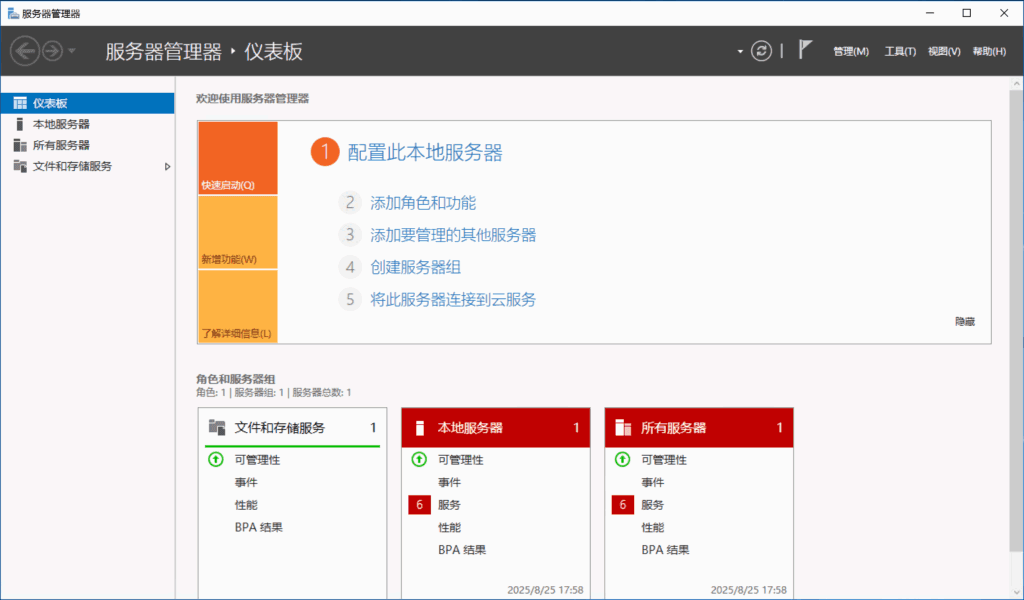
Task: Click 将此服务器连接到云服务 link
Action: [453, 299]
